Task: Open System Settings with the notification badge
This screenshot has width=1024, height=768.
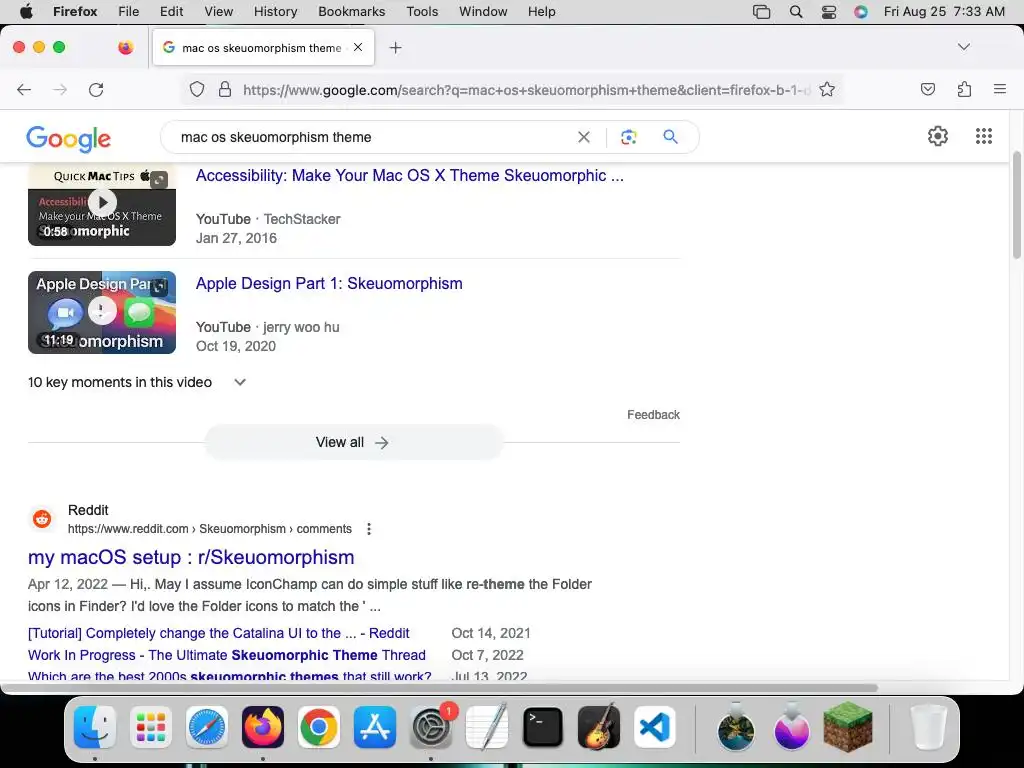Action: coord(431,727)
